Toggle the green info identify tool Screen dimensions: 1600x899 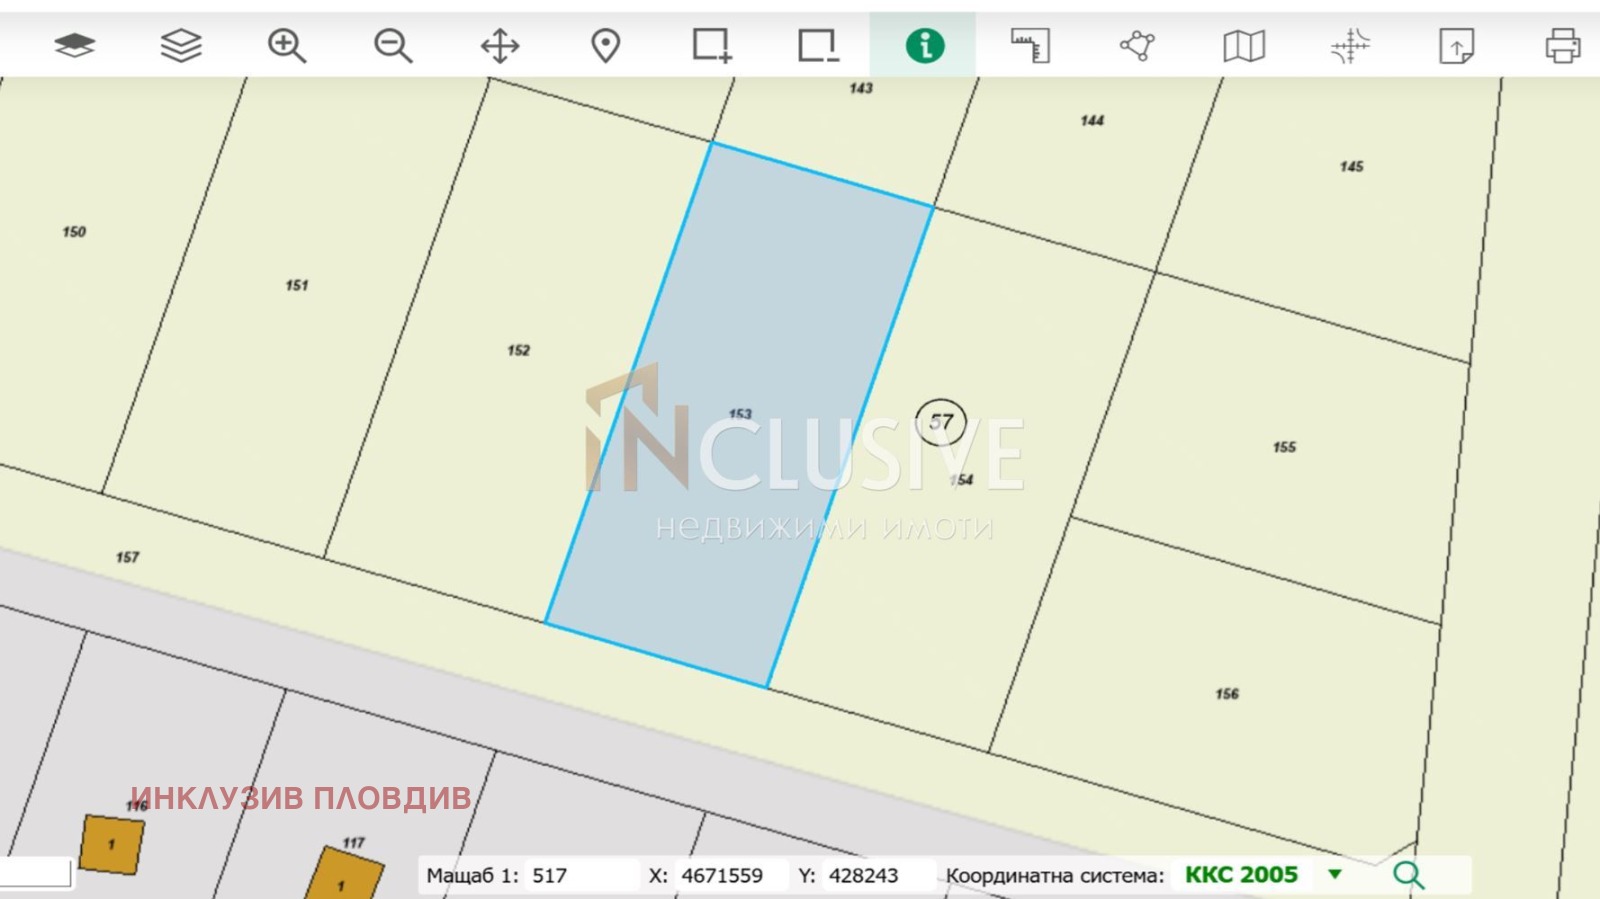click(924, 45)
